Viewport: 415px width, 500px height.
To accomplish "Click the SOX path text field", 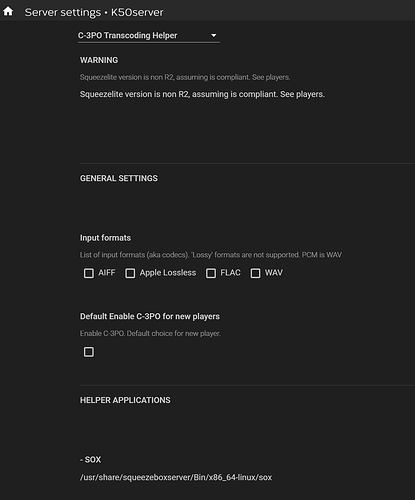I will (x=176, y=477).
